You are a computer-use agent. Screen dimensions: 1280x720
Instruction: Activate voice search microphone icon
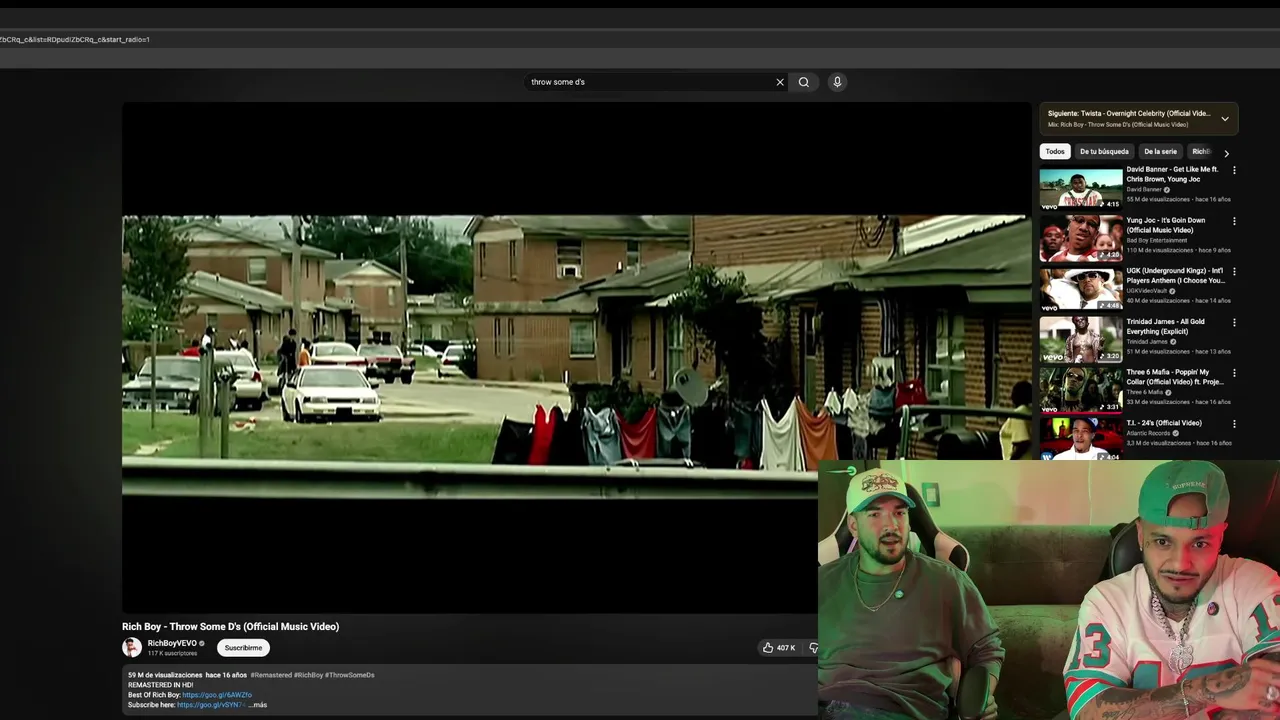click(838, 82)
